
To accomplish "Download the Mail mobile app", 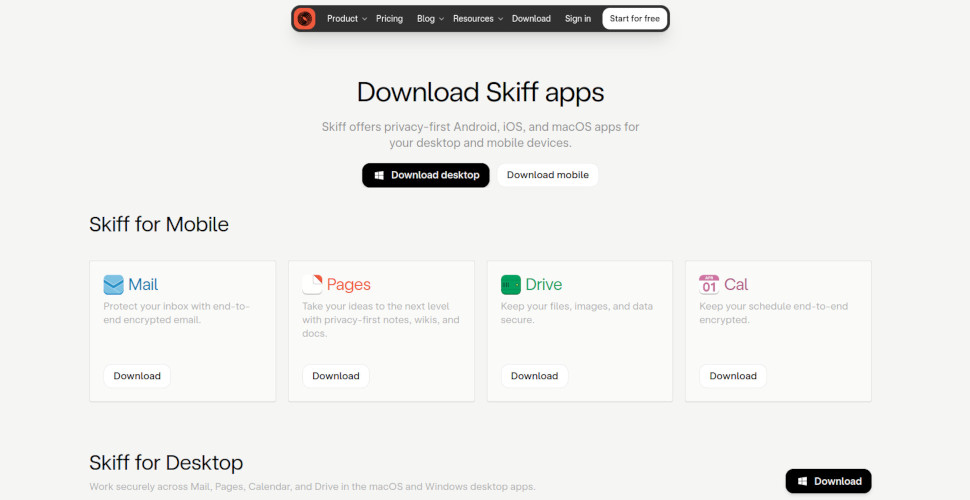I will pyautogui.click(x=137, y=376).
